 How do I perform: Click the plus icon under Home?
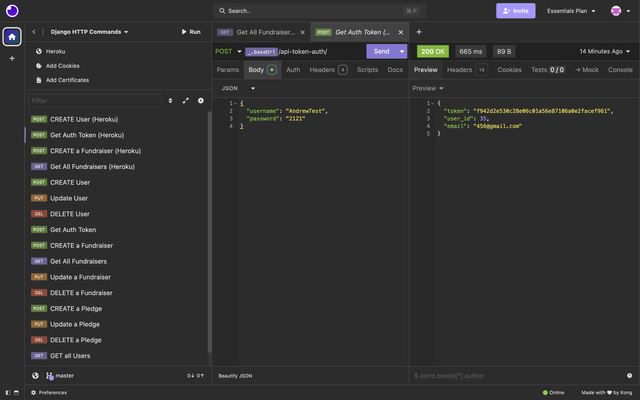coord(12,58)
